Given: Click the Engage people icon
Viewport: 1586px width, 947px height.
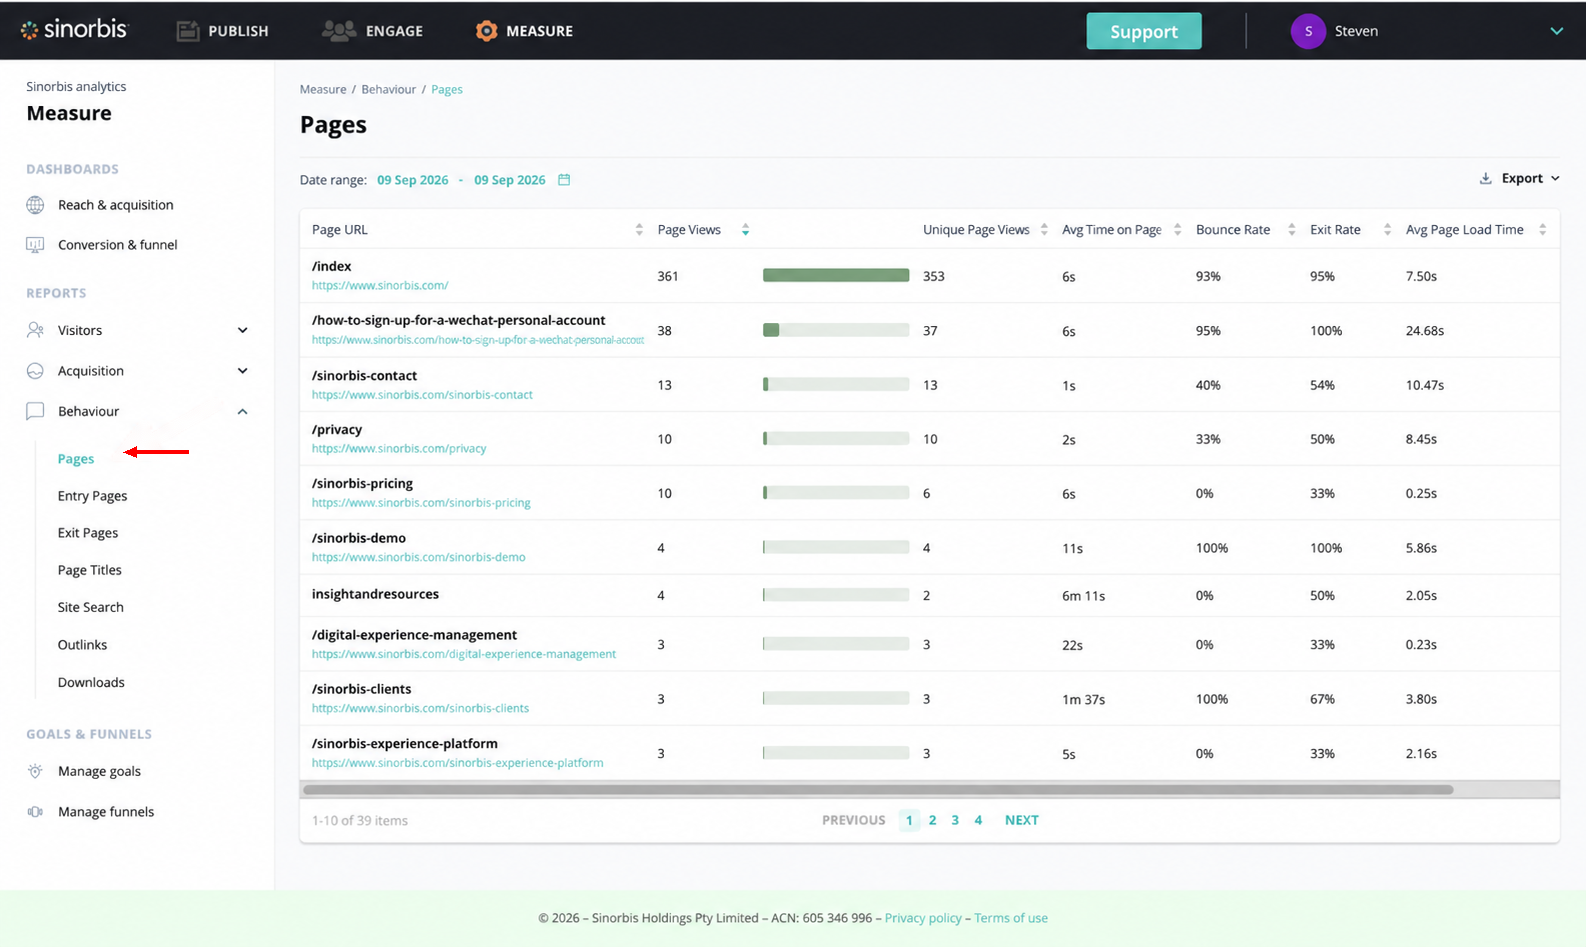Looking at the screenshot, I should point(339,31).
